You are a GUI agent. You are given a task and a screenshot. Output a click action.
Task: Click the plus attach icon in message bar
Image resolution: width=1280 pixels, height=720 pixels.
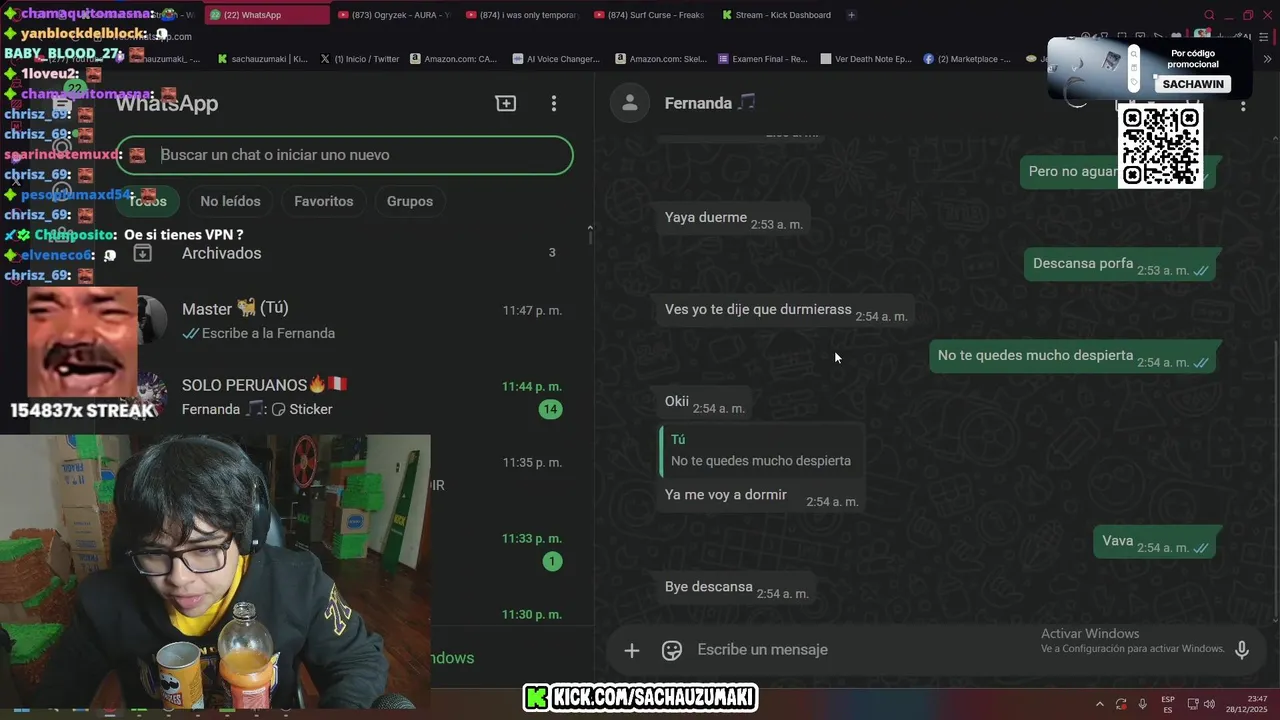(632, 650)
